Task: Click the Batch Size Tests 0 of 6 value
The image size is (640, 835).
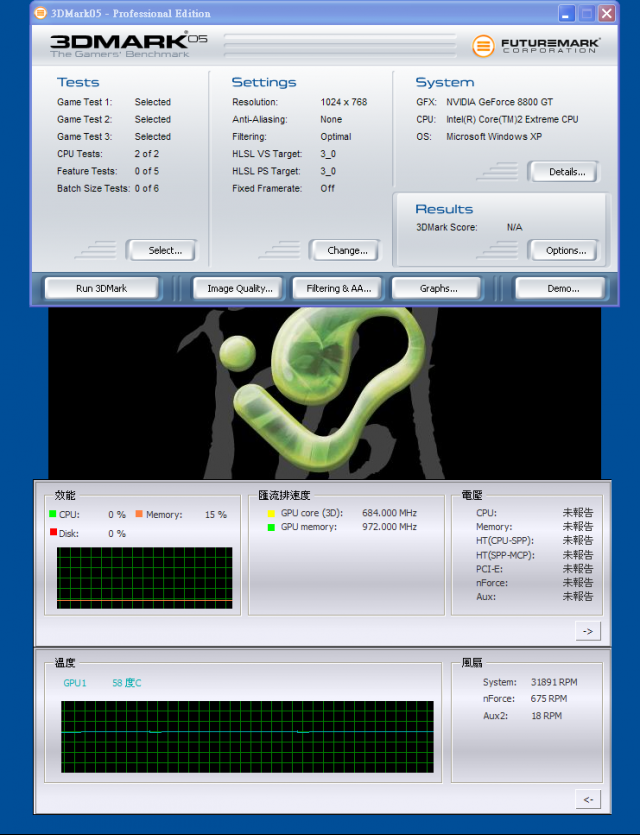Action: coord(146,188)
